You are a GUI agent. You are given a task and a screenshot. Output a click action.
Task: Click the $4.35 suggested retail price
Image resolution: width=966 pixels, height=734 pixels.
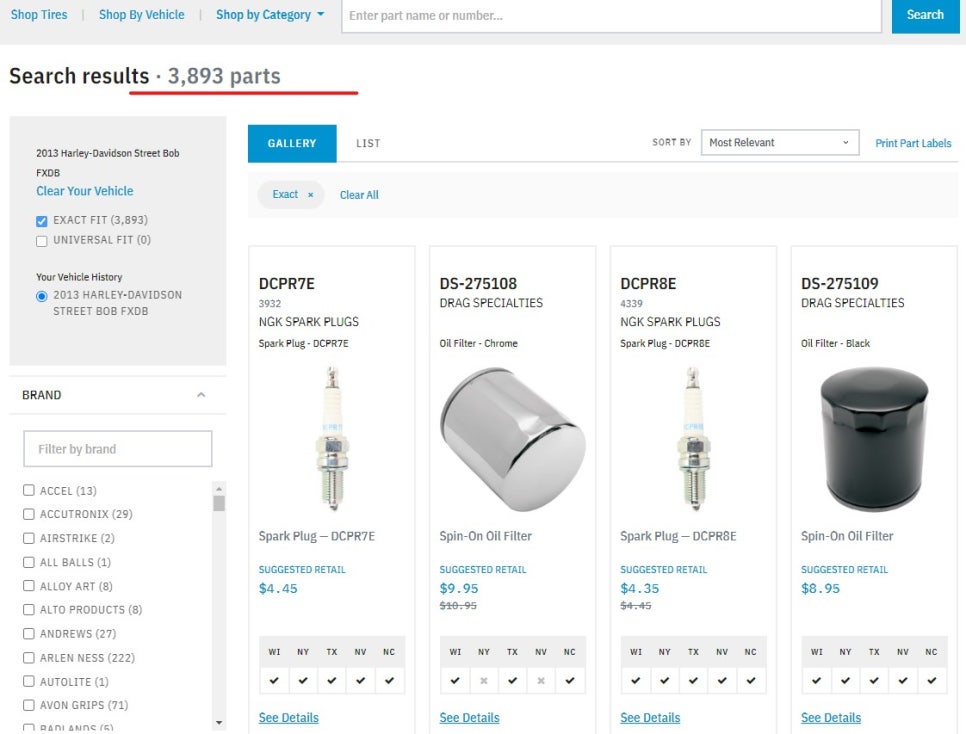point(639,589)
